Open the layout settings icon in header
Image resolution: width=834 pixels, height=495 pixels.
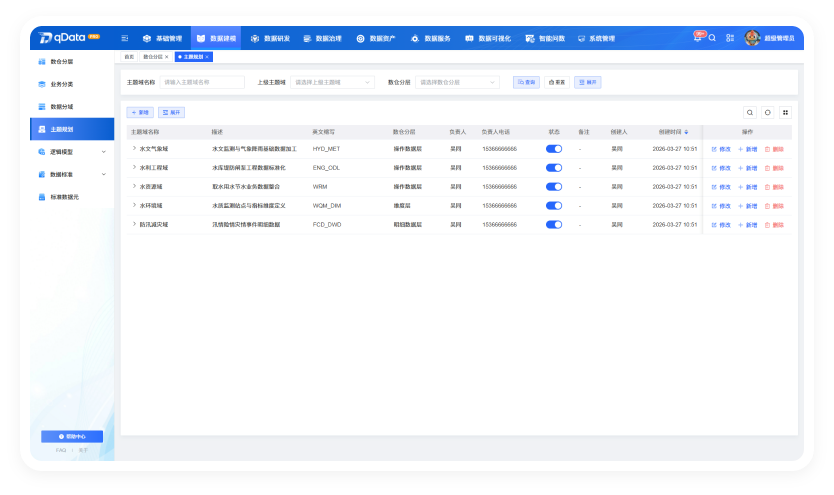point(730,38)
